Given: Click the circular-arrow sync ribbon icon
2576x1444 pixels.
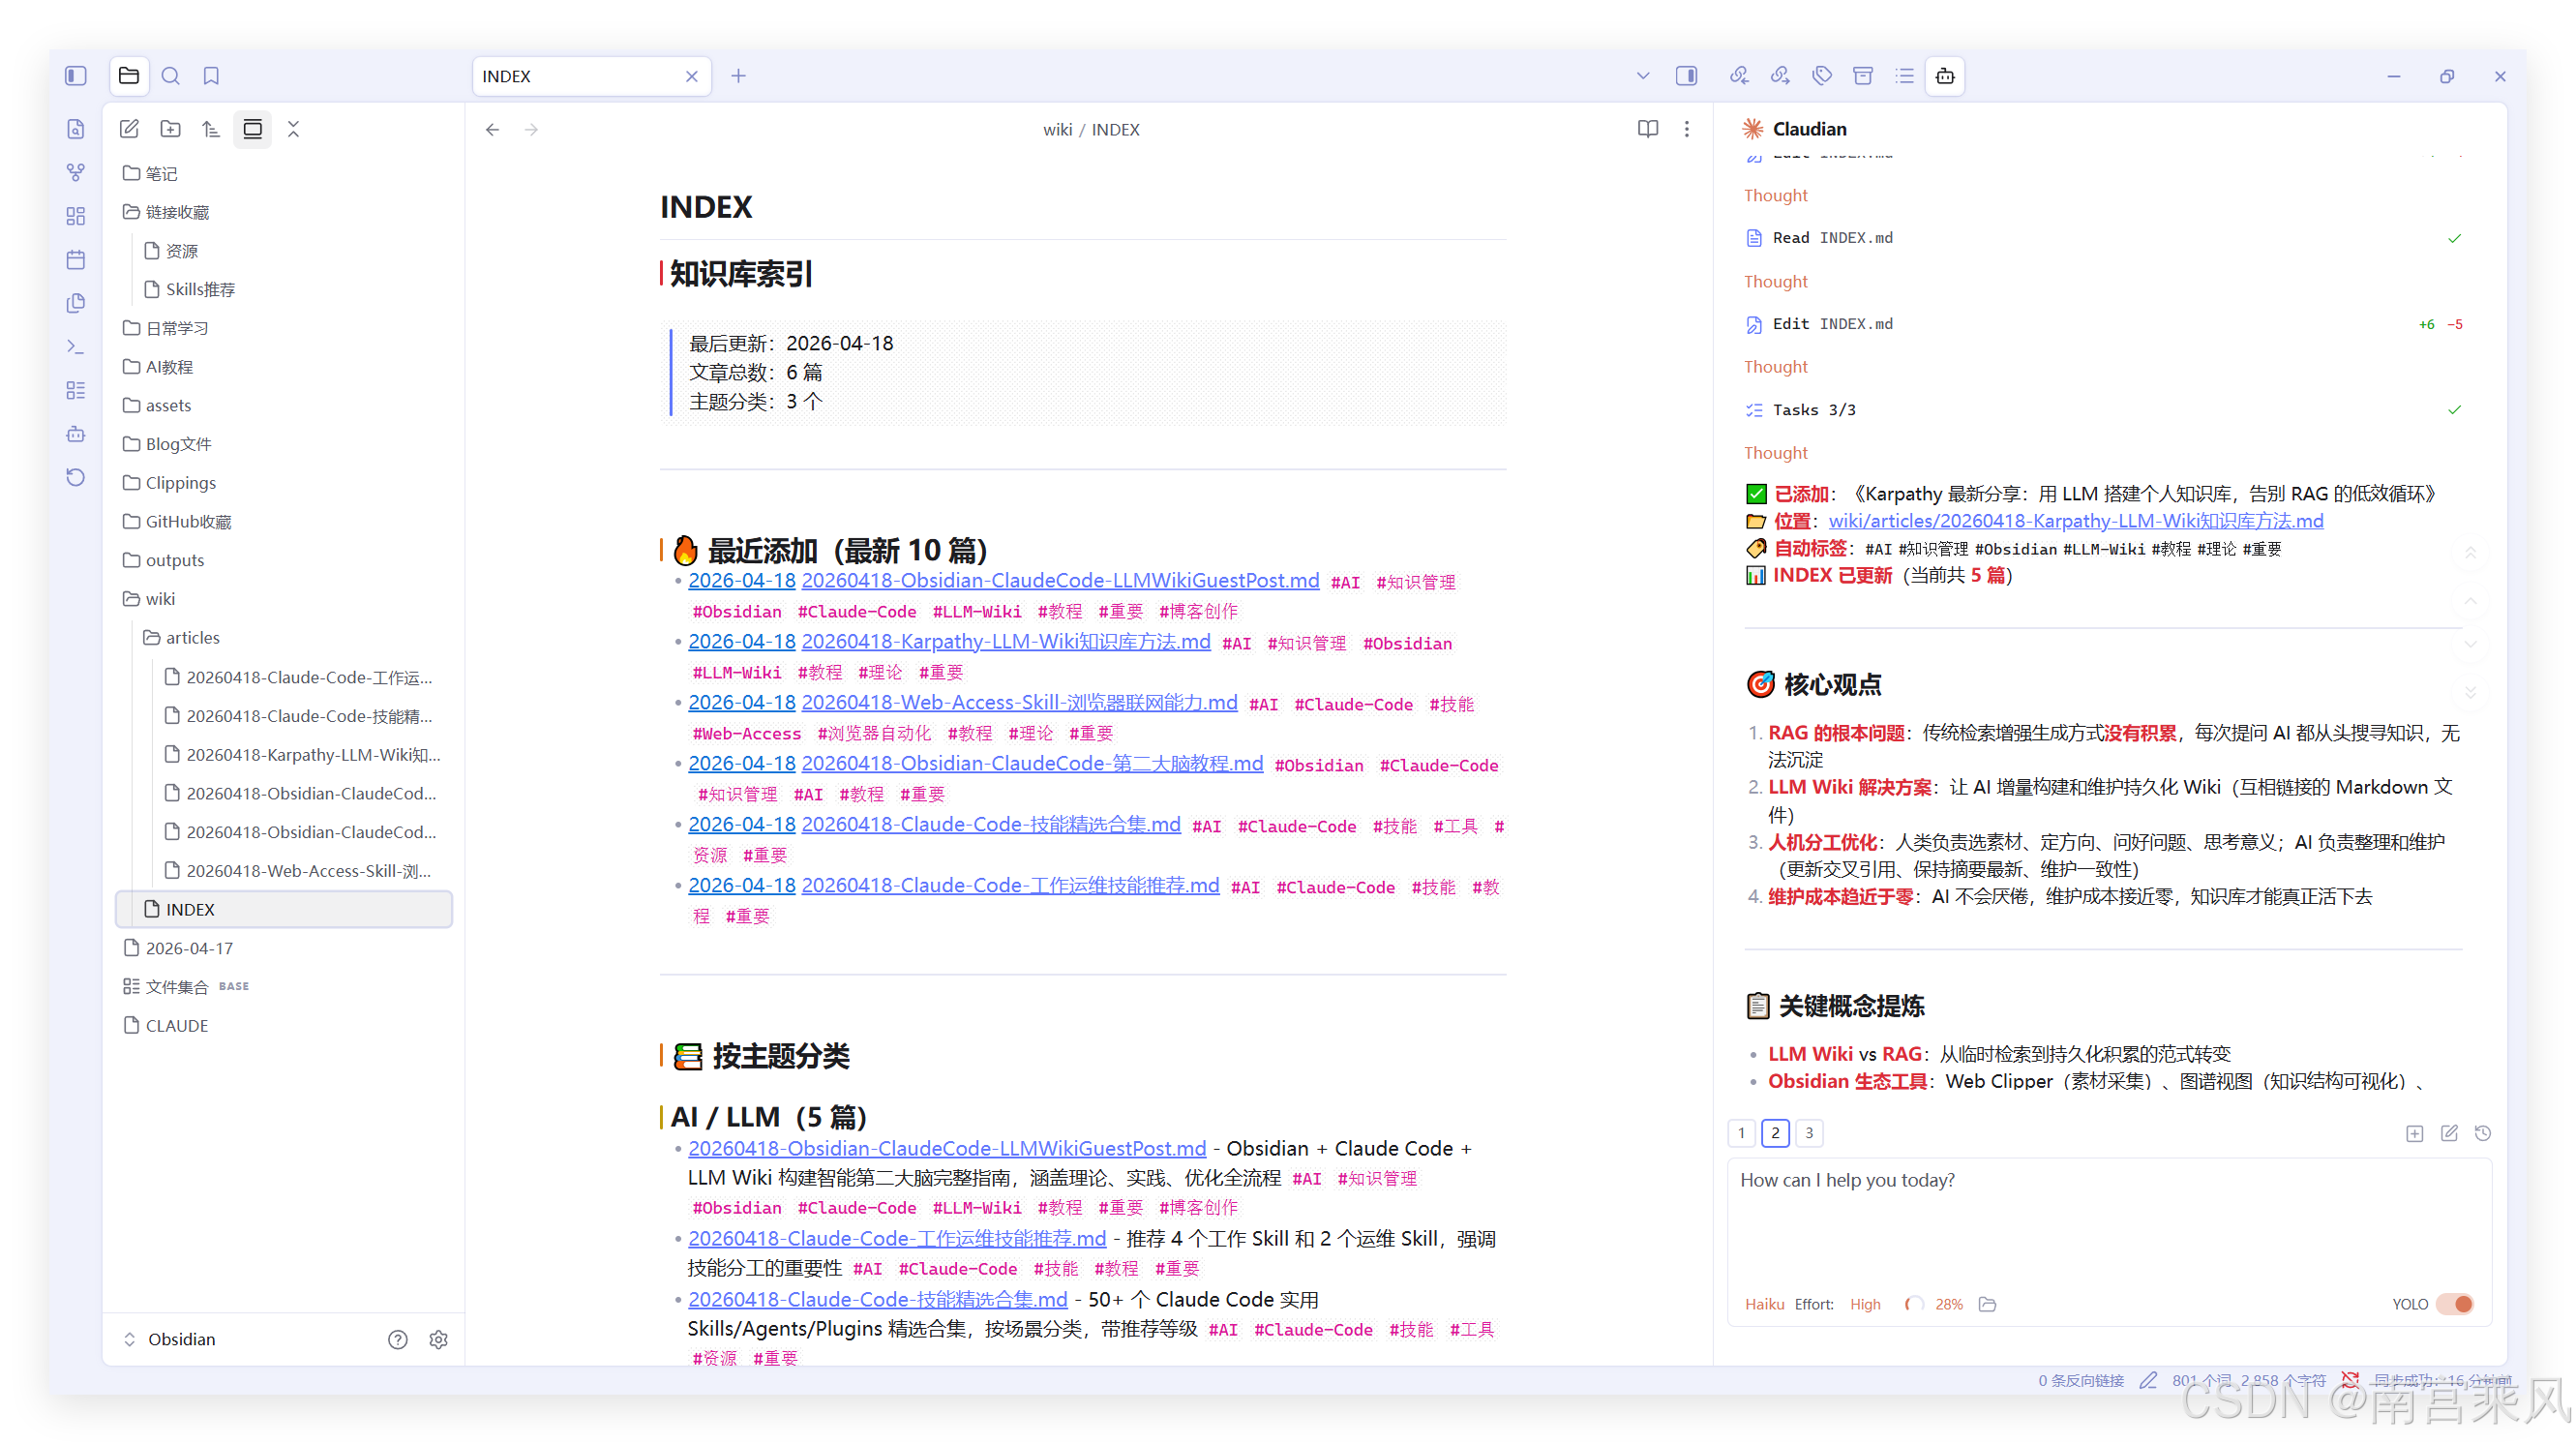Looking at the screenshot, I should 76,477.
